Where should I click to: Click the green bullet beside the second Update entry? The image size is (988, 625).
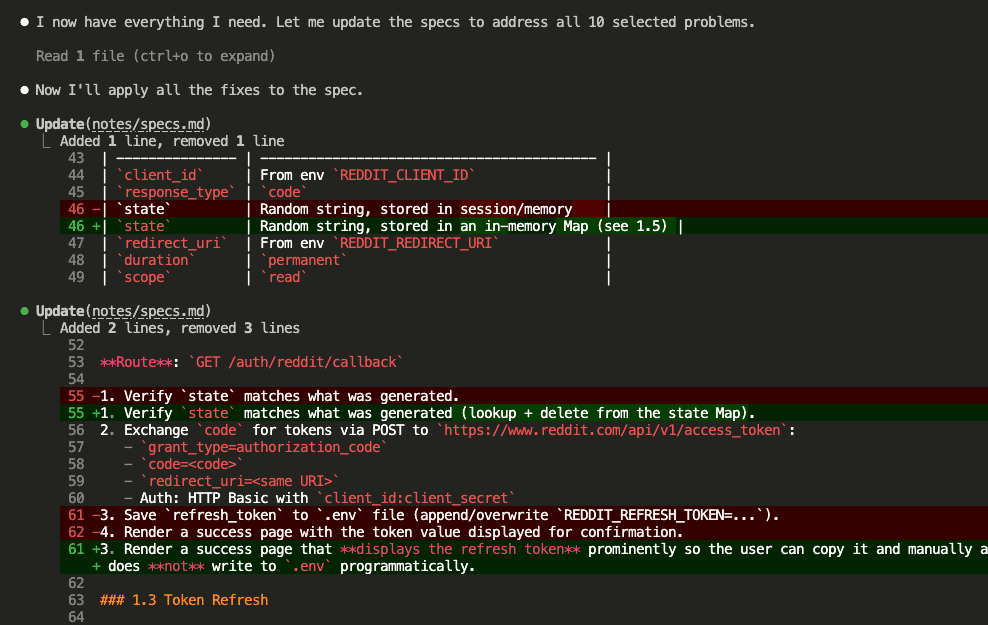click(23, 311)
